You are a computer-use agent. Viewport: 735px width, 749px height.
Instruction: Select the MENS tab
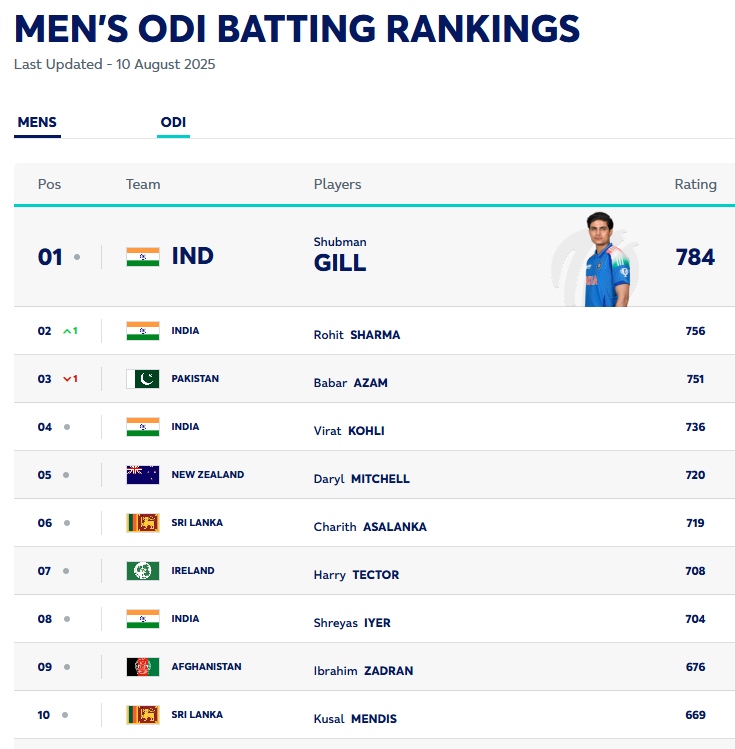coord(37,123)
